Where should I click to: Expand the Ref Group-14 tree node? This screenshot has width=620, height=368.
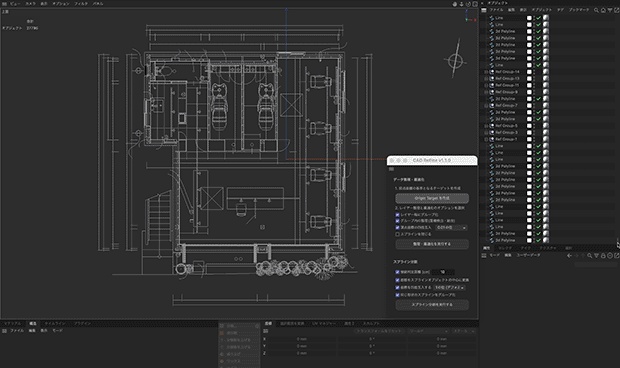[486, 72]
